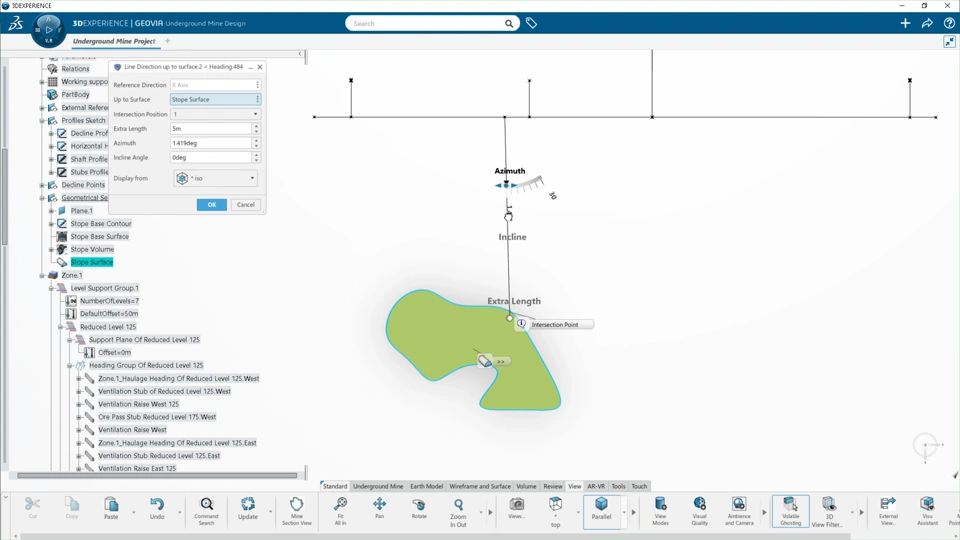This screenshot has width=960, height=540.
Task: Click the share arrow icon
Action: click(x=927, y=23)
